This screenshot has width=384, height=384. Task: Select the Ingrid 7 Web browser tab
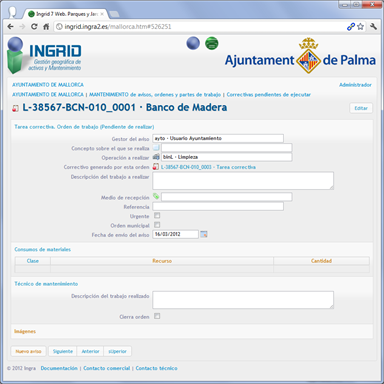(66, 14)
